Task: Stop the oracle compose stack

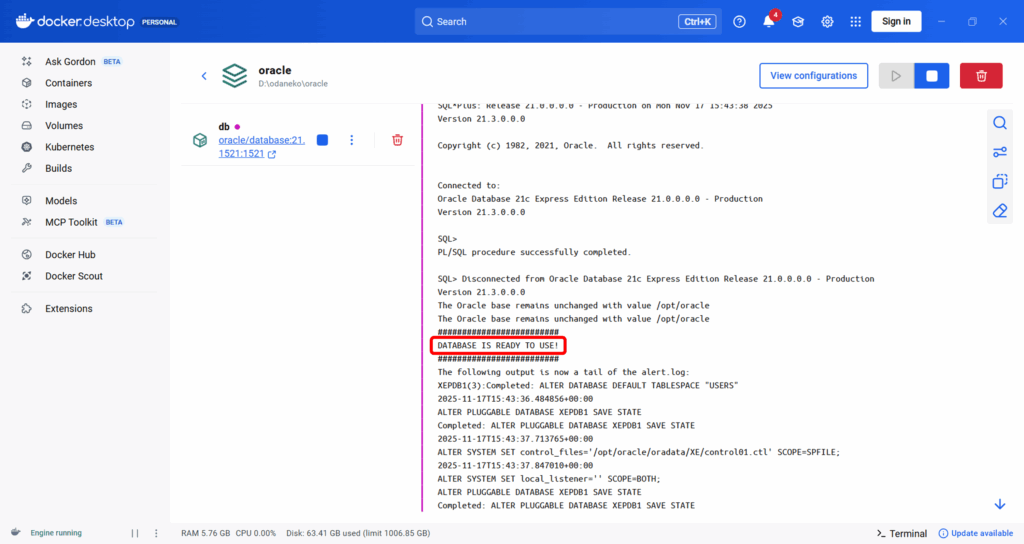Action: click(931, 76)
